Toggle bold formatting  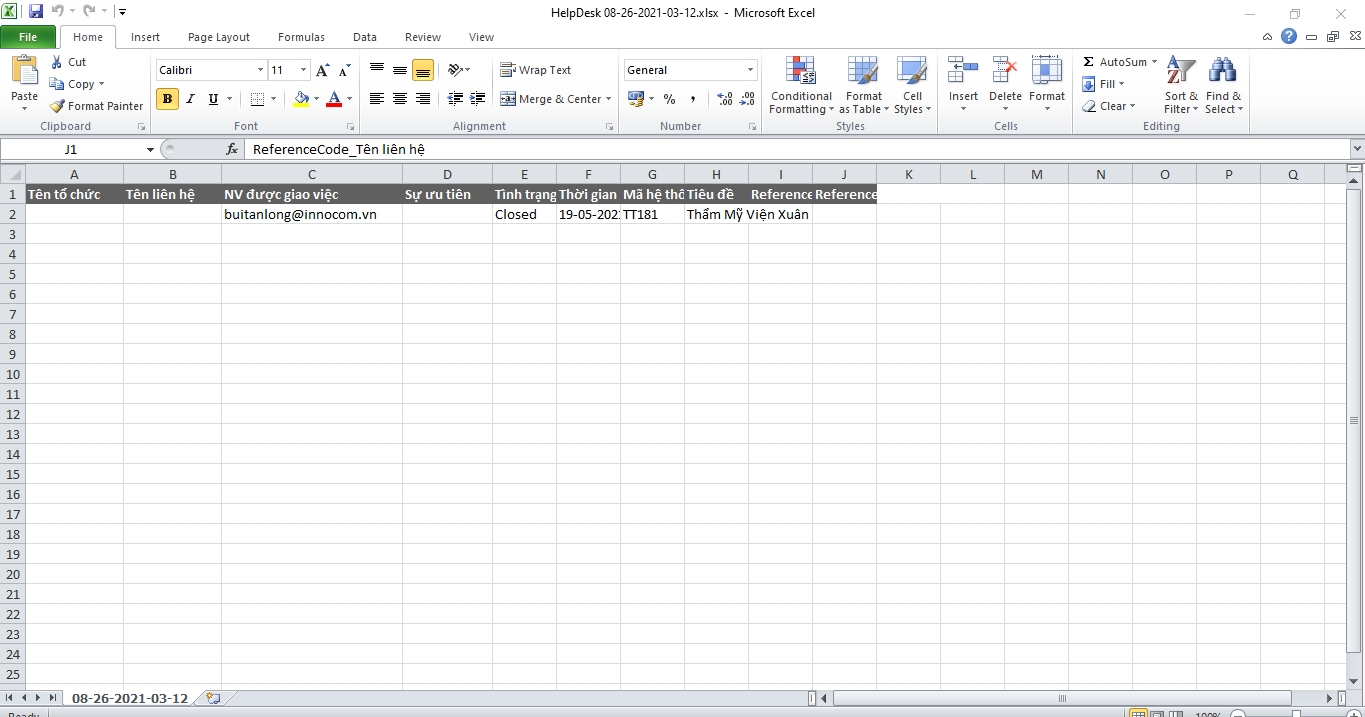point(167,99)
